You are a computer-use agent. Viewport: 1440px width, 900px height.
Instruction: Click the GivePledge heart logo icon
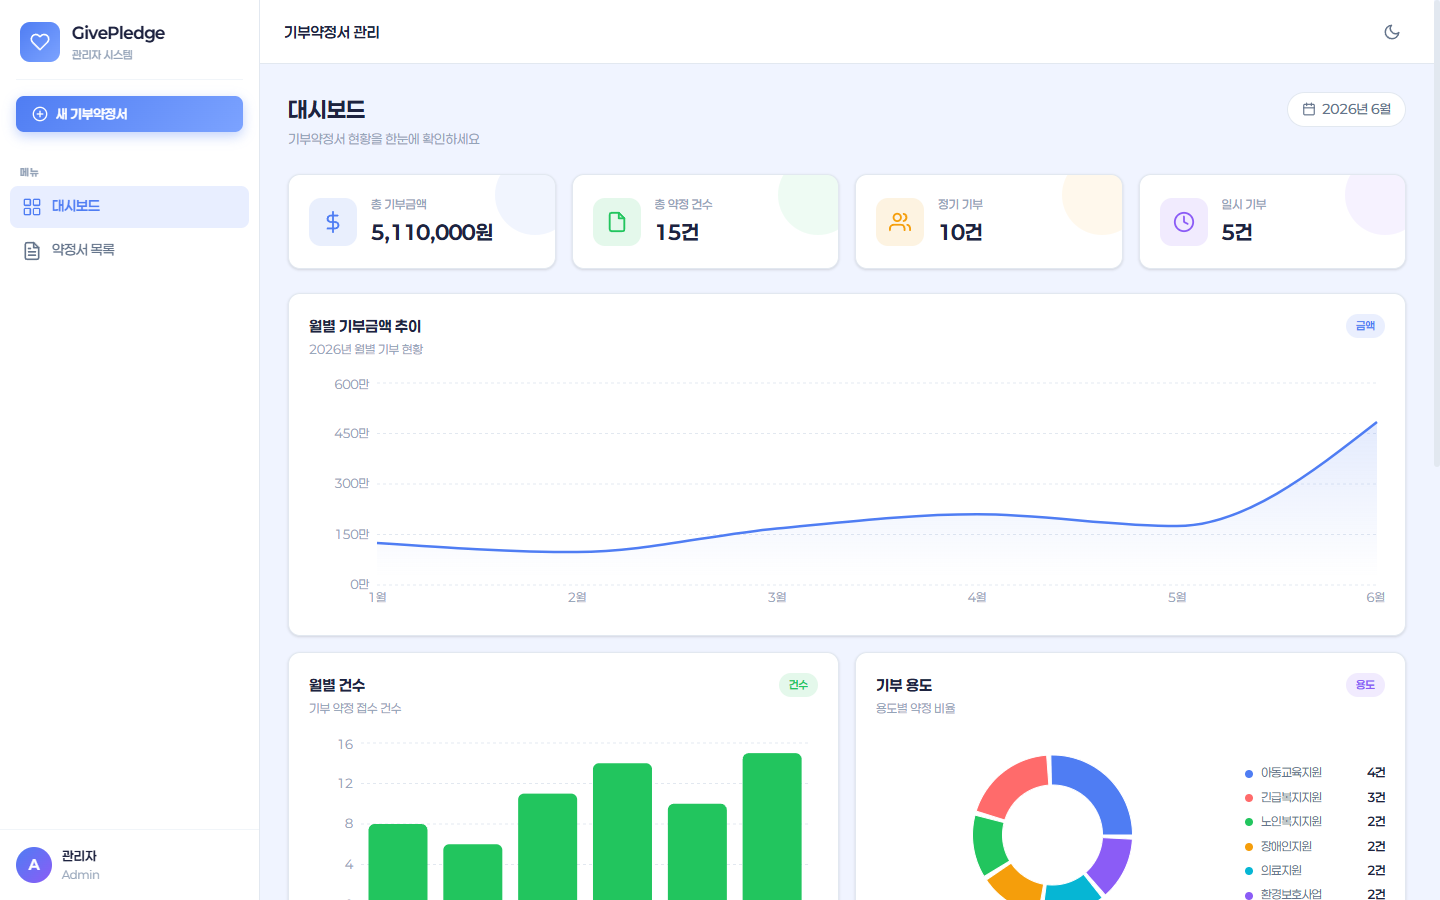[40, 42]
